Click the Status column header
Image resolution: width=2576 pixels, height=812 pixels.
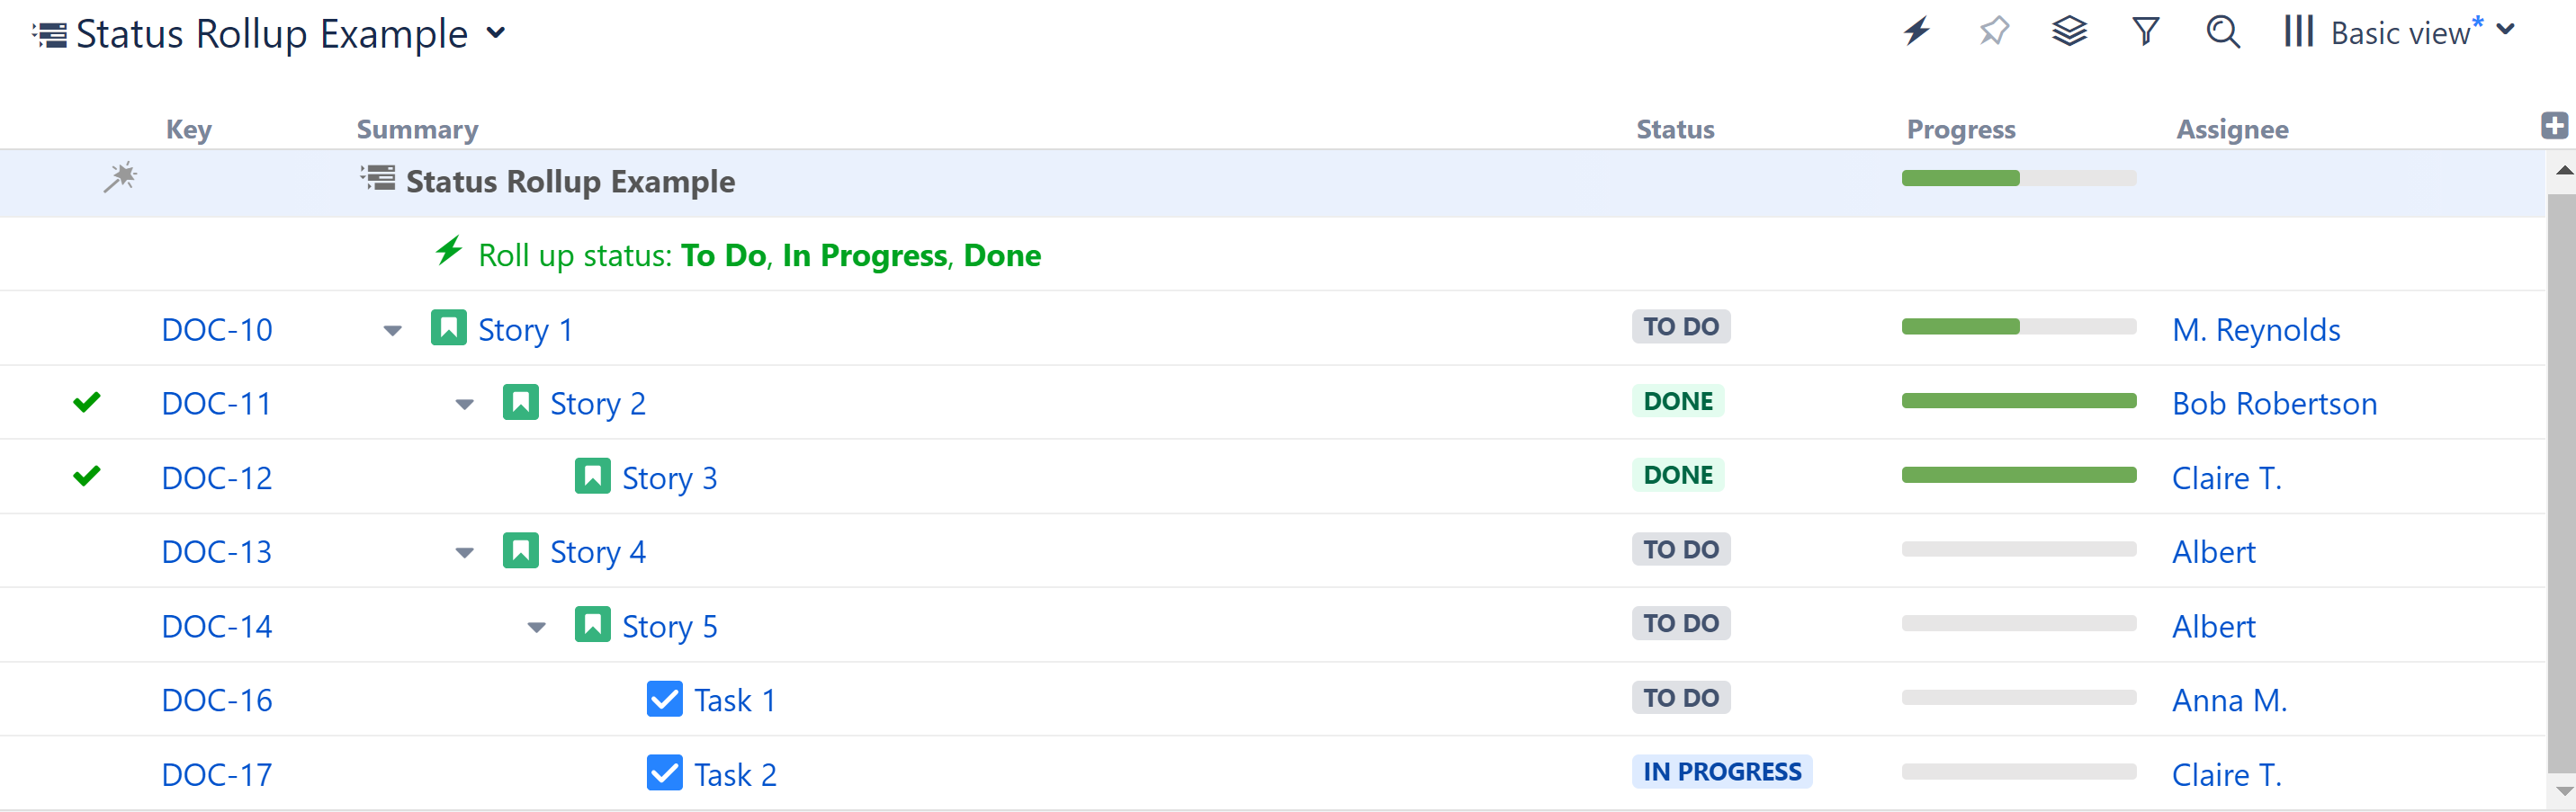[1675, 129]
